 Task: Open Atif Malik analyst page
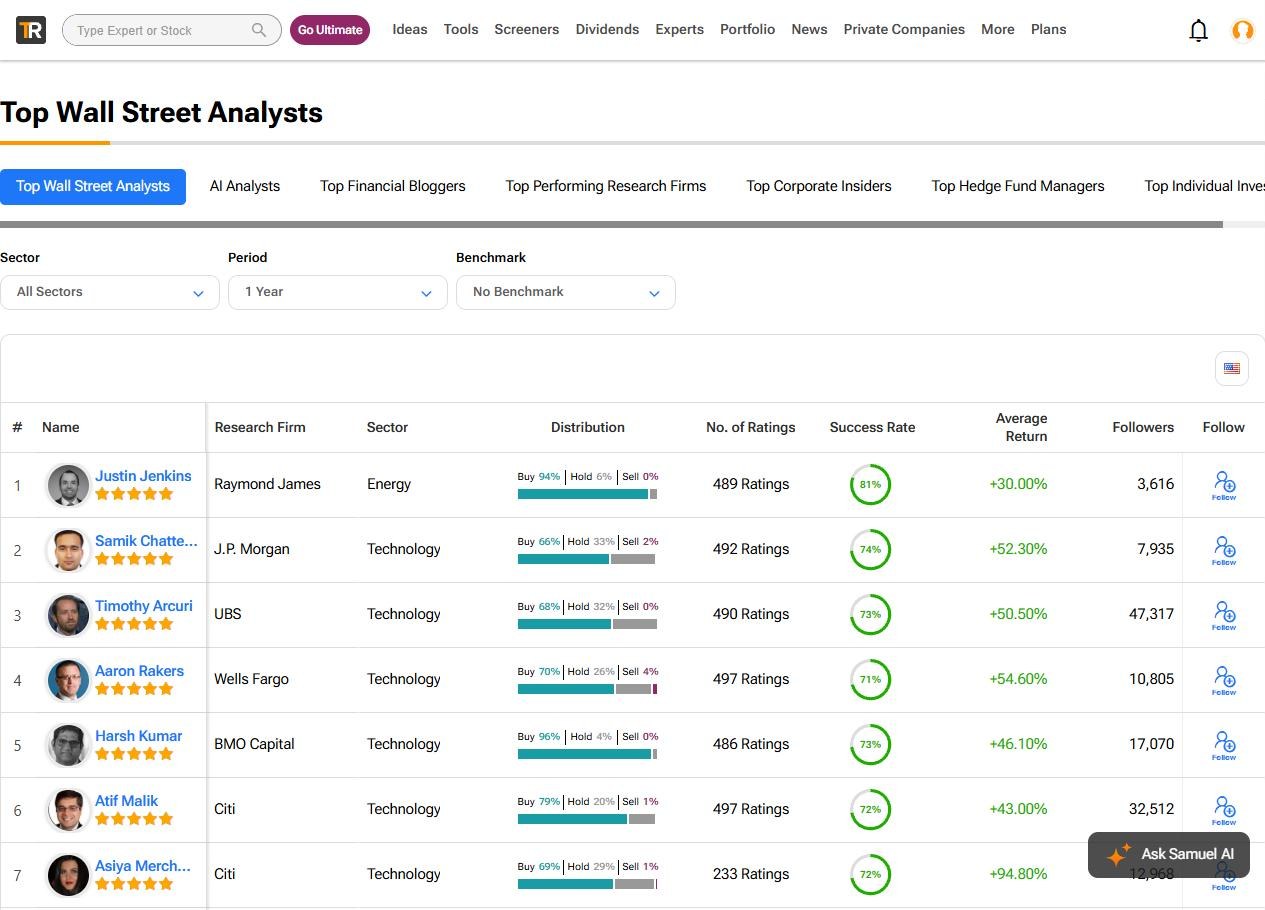coord(126,801)
